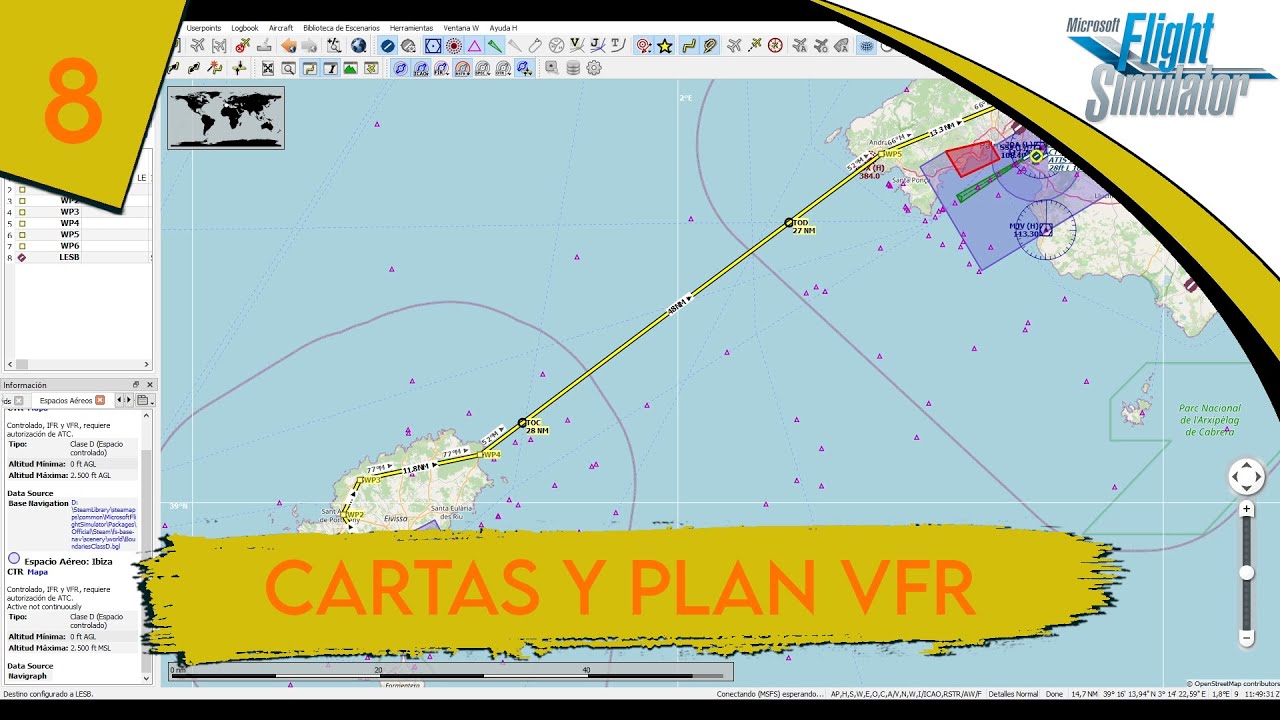Click the elevation profile mountain icon

pyautogui.click(x=350, y=68)
